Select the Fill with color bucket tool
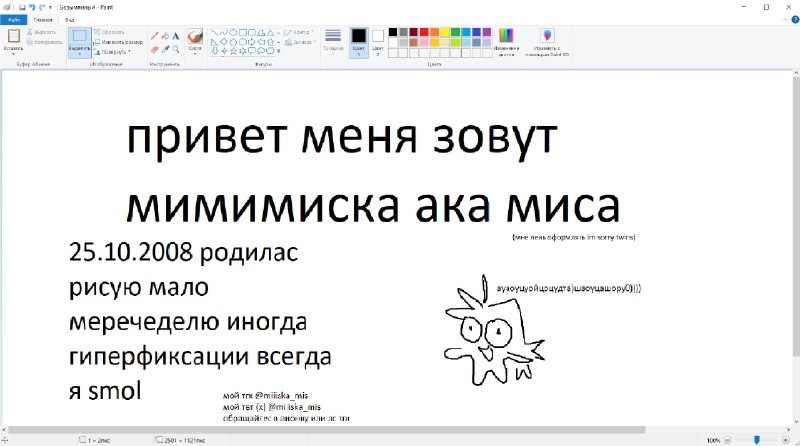This screenshot has width=800, height=446. pyautogui.click(x=165, y=36)
